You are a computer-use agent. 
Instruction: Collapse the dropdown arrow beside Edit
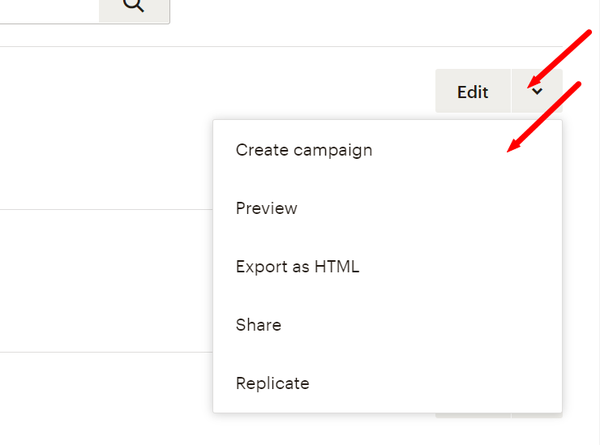tap(537, 92)
